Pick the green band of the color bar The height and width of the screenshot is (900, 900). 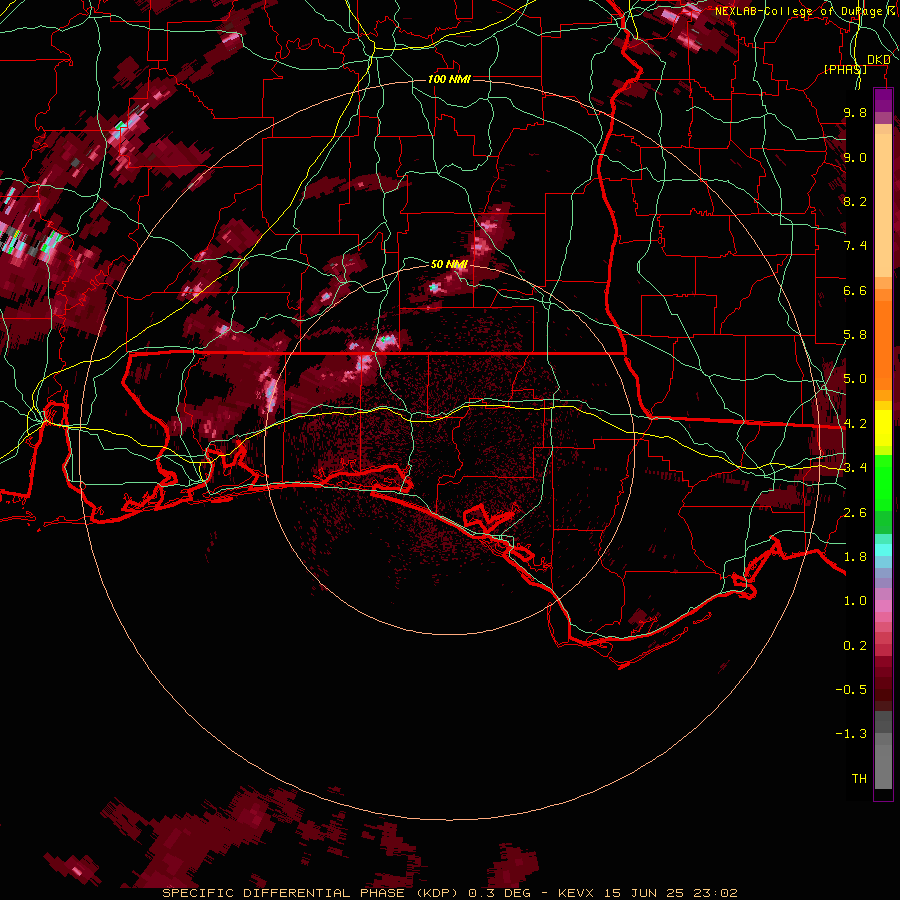pyautogui.click(x=883, y=482)
